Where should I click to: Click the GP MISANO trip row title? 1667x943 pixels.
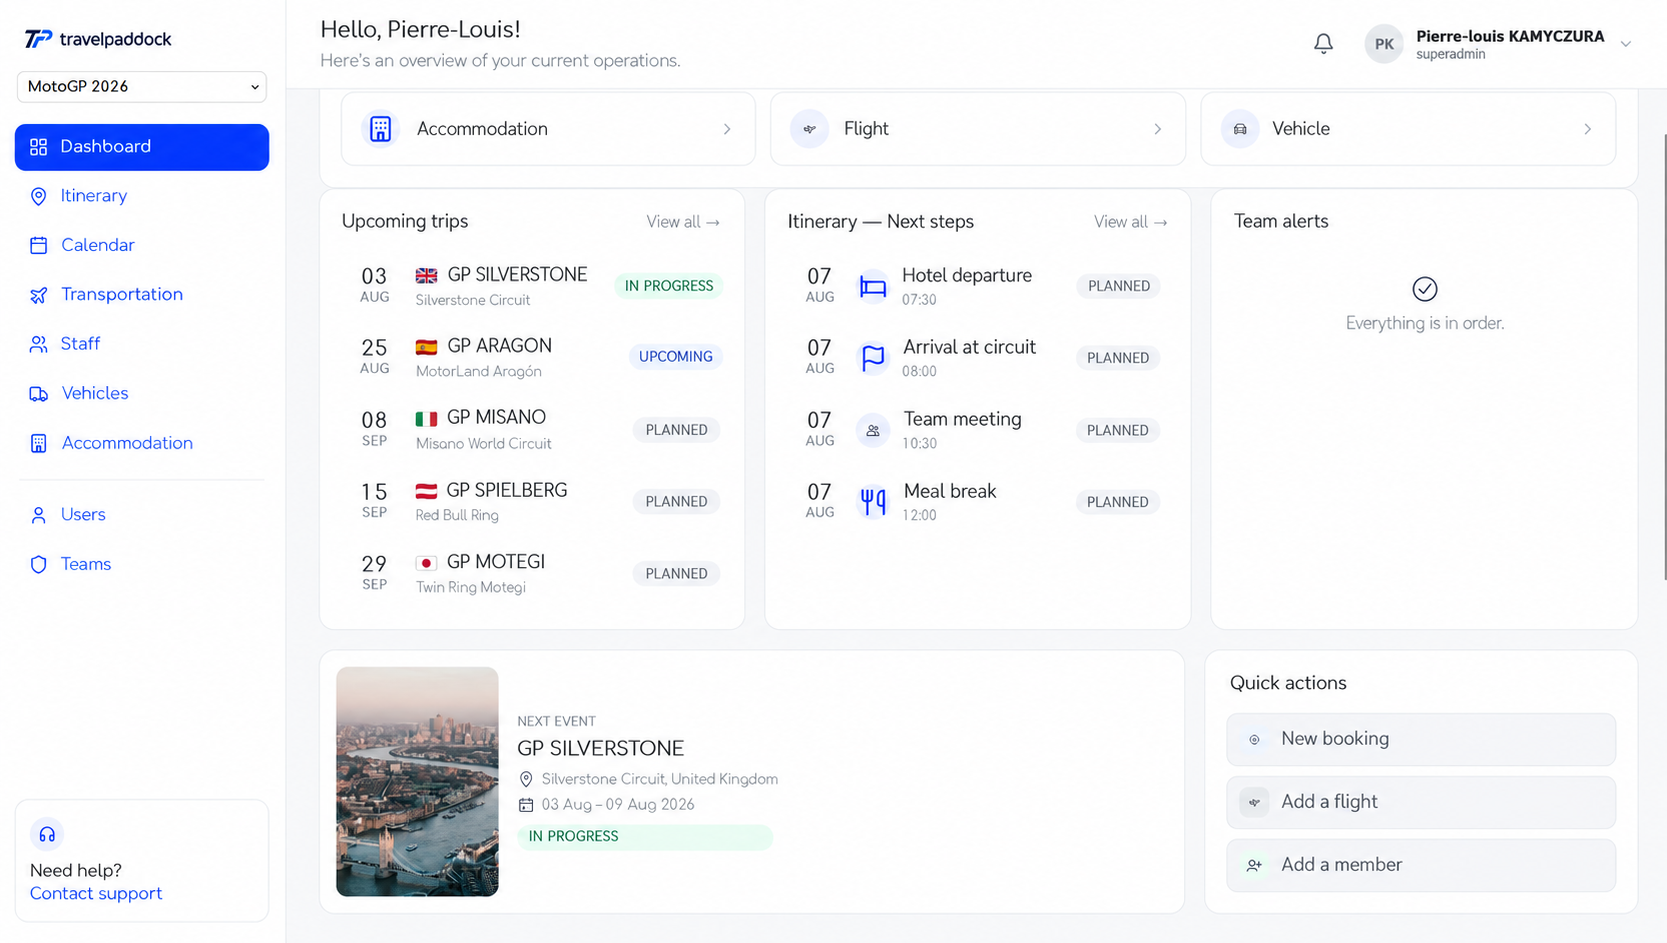pyautogui.click(x=496, y=418)
